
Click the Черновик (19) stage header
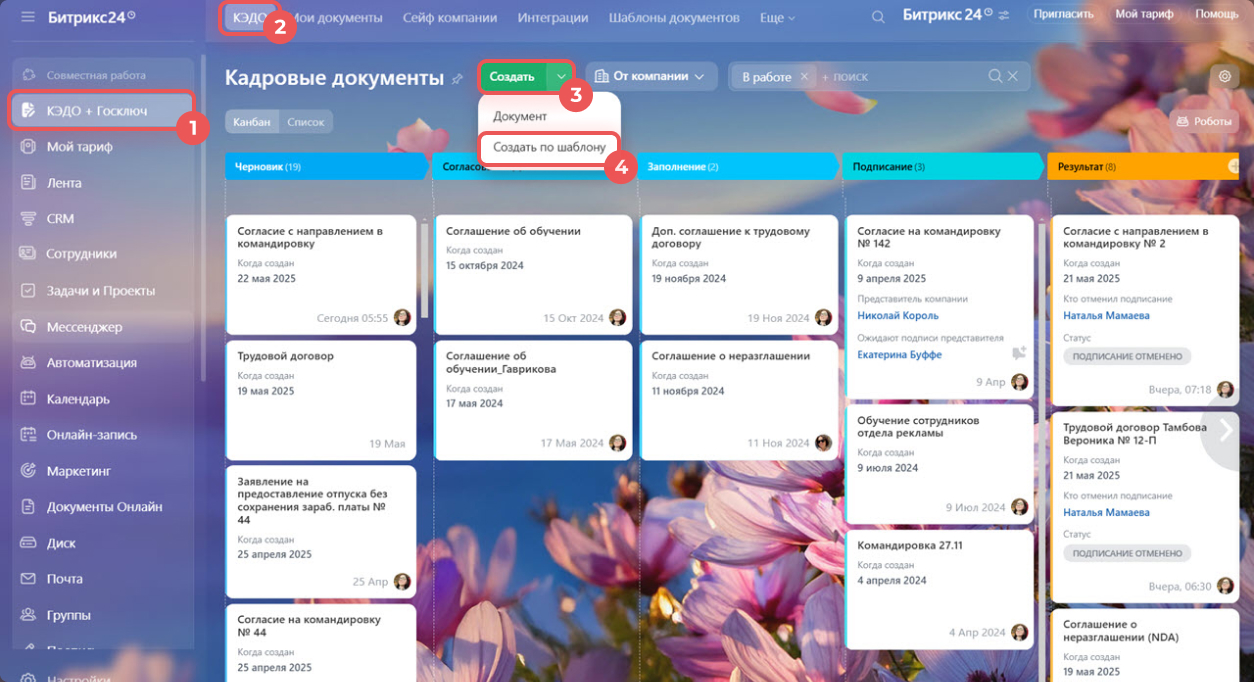(x=326, y=166)
